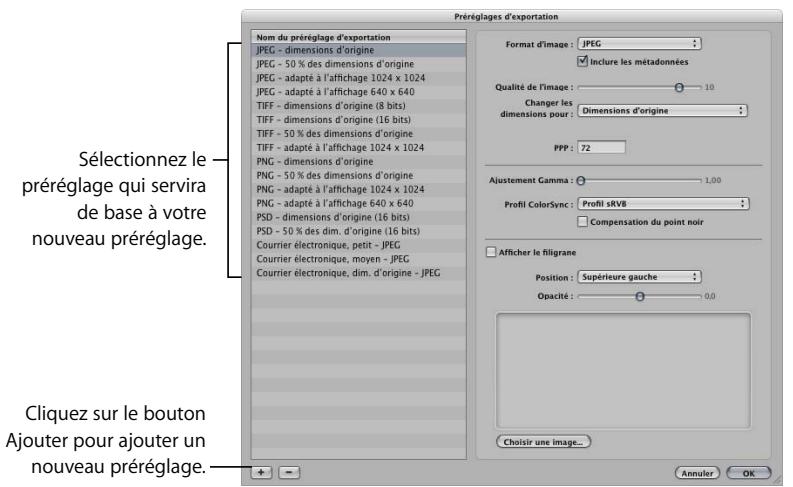
Task: Click the Annuler button
Action: [697, 473]
